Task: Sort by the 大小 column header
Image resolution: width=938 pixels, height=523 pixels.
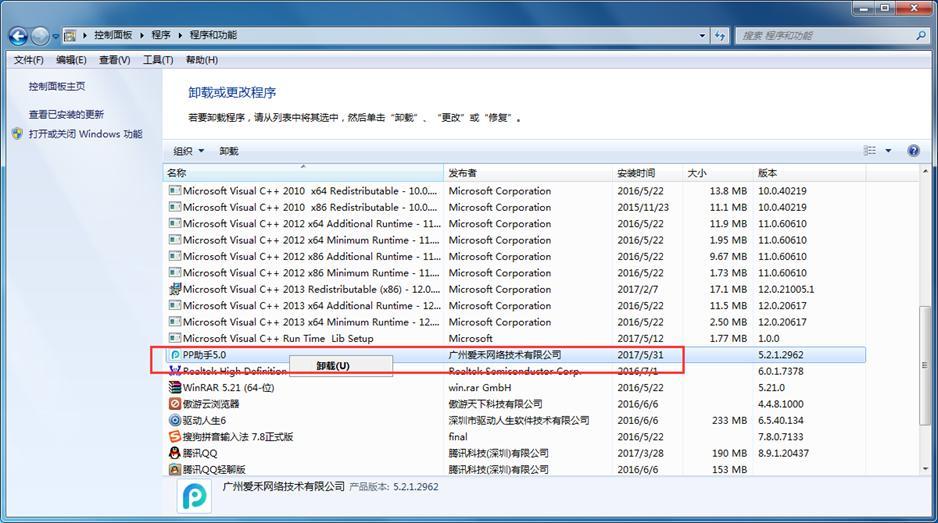Action: point(718,172)
